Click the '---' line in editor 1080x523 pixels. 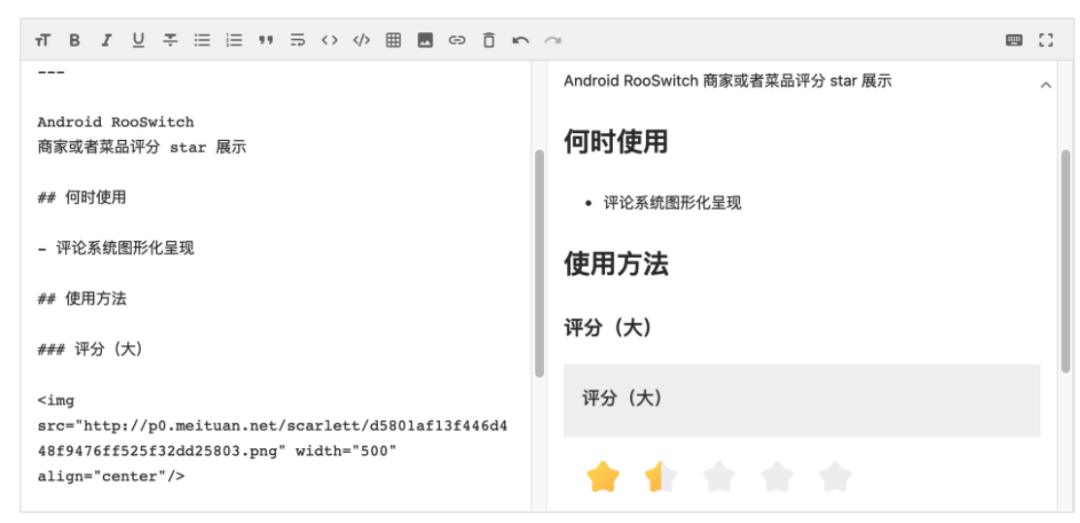[x=51, y=72]
